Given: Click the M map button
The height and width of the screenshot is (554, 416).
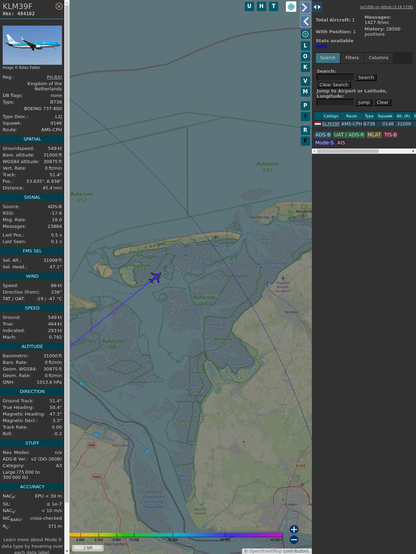Looking at the screenshot, I should click(305, 92).
